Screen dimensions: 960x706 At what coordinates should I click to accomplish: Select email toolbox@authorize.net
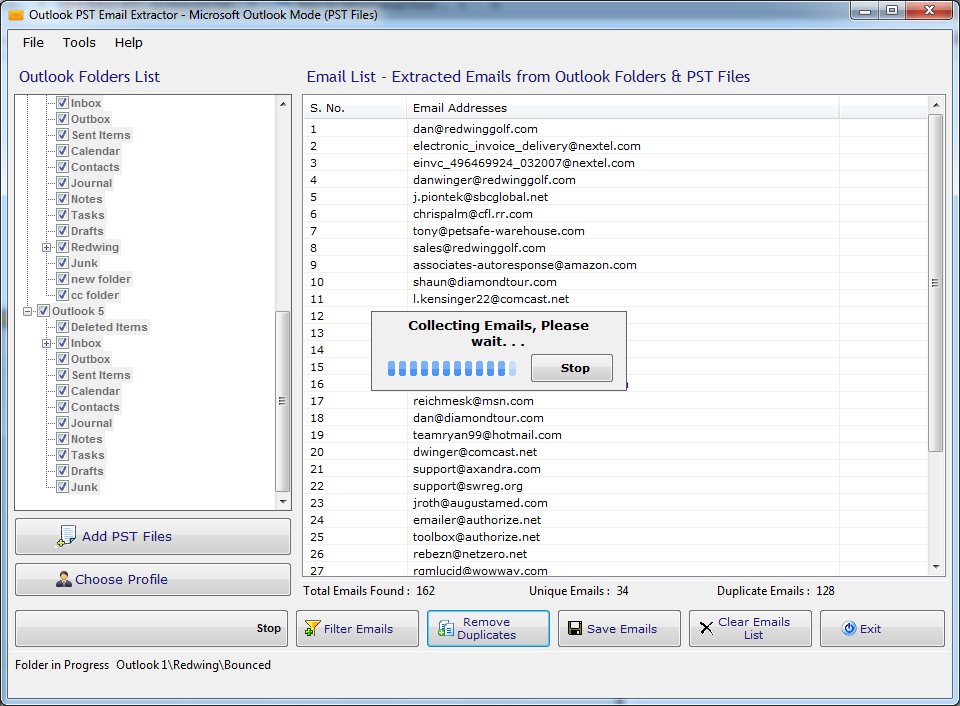coord(476,536)
